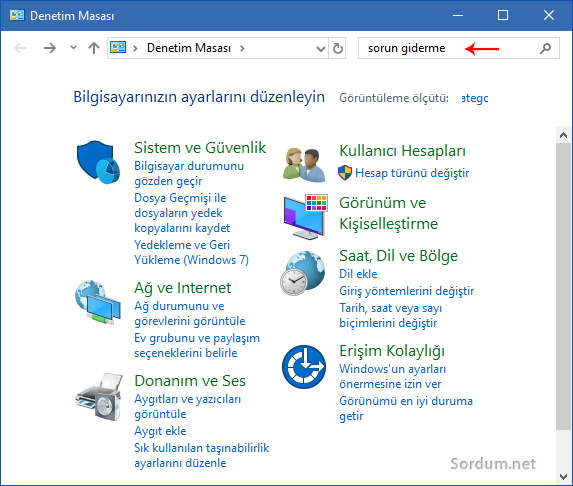Screen dimensions: 573x486
Task: Open Dosya Geçmişi ile dosyaların yedek link
Action: pos(182,213)
